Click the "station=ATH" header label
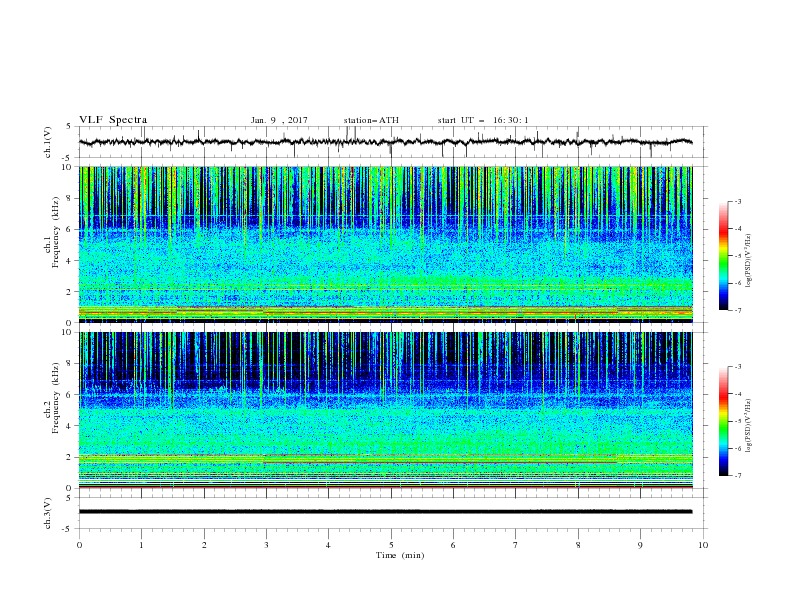The height and width of the screenshot is (612, 792). (371, 120)
